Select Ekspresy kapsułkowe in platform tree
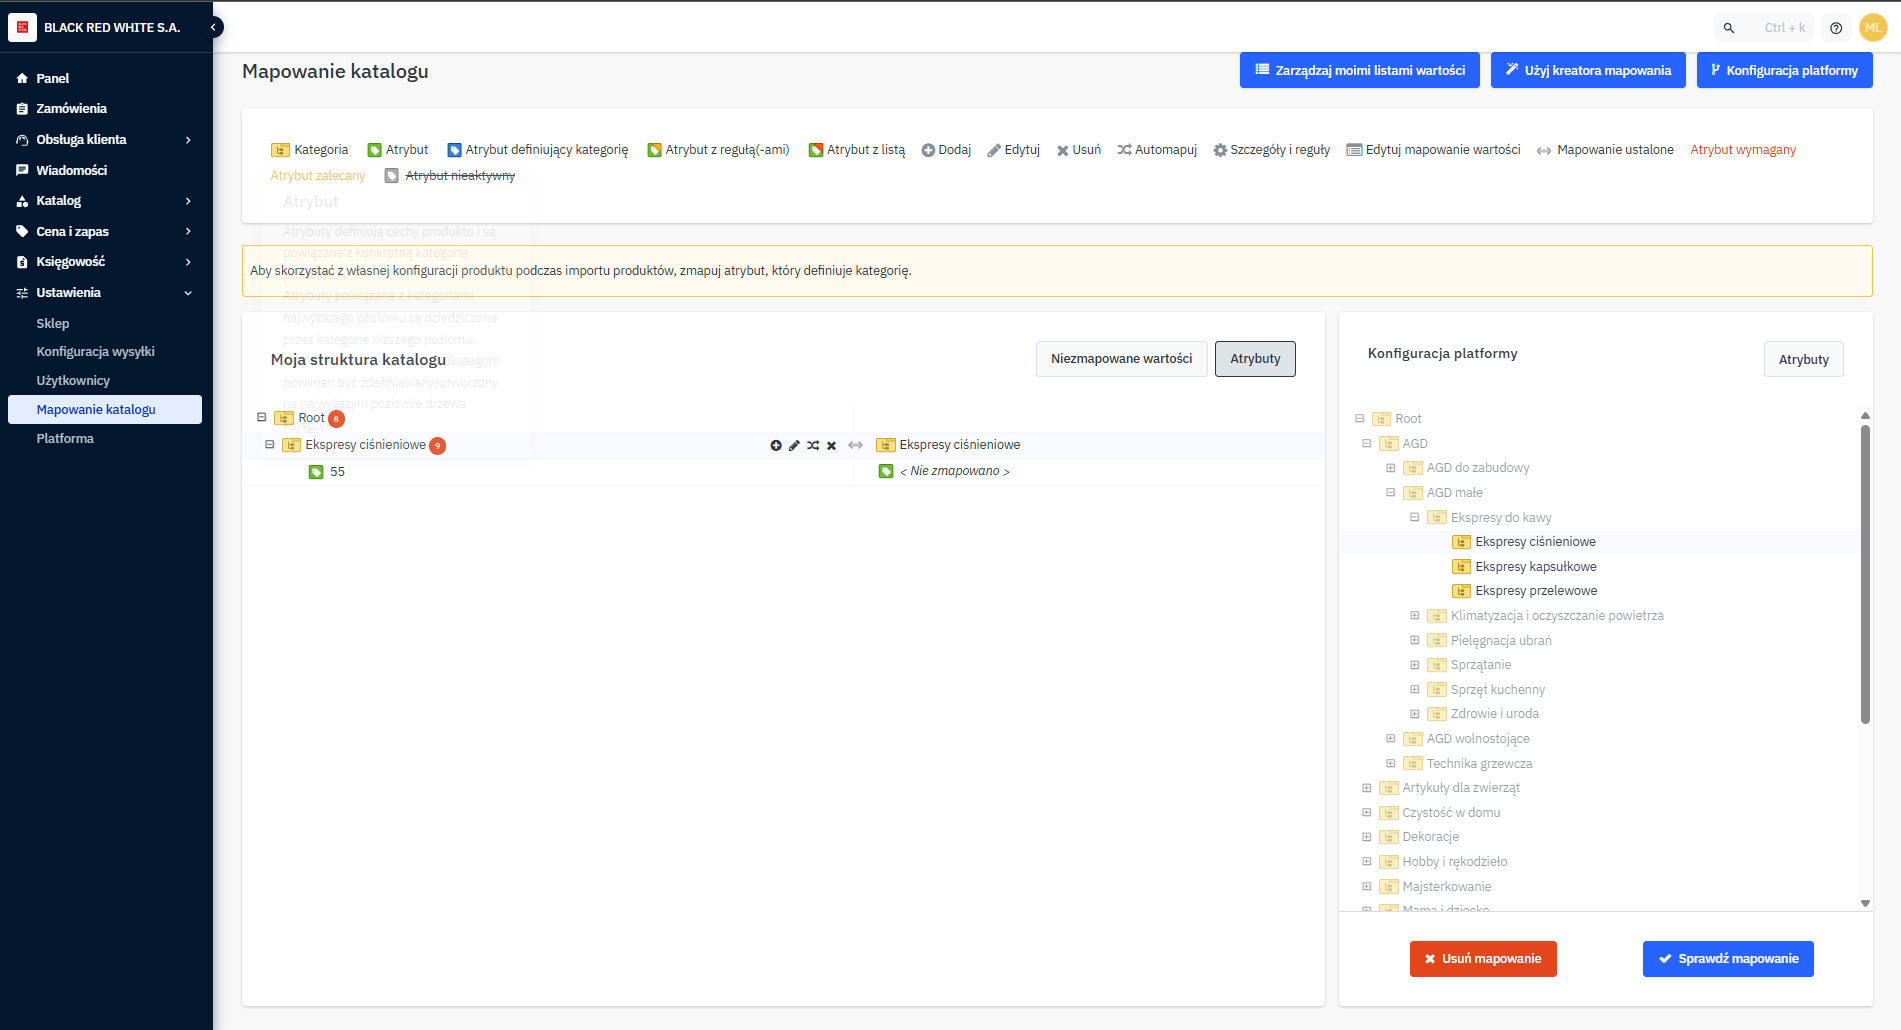 click(x=1535, y=567)
